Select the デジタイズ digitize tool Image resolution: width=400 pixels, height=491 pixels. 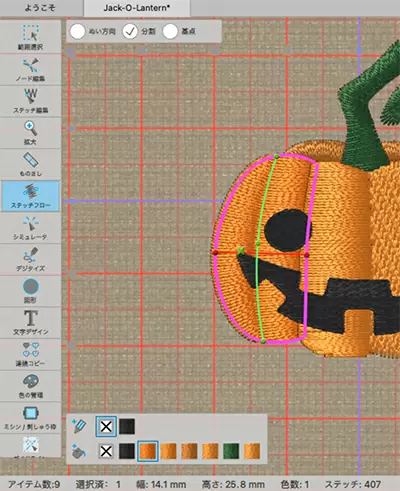tap(30, 260)
